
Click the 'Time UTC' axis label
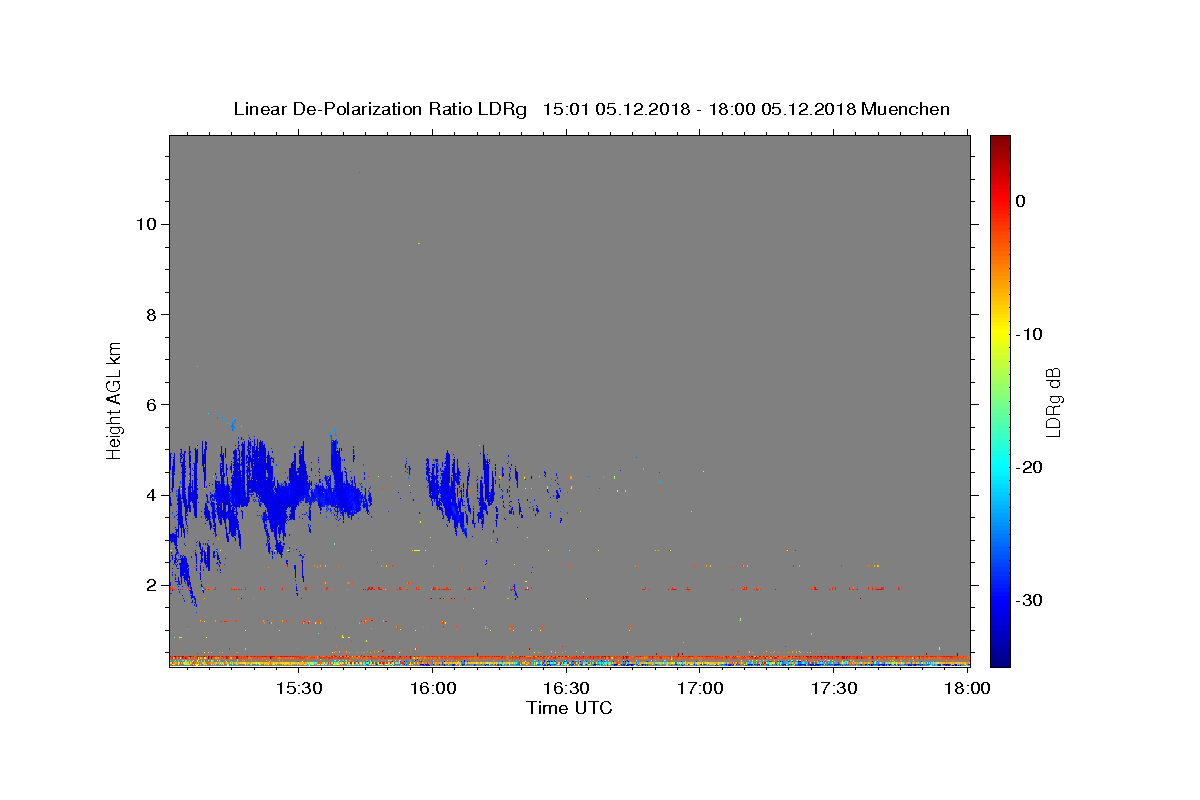coord(569,708)
